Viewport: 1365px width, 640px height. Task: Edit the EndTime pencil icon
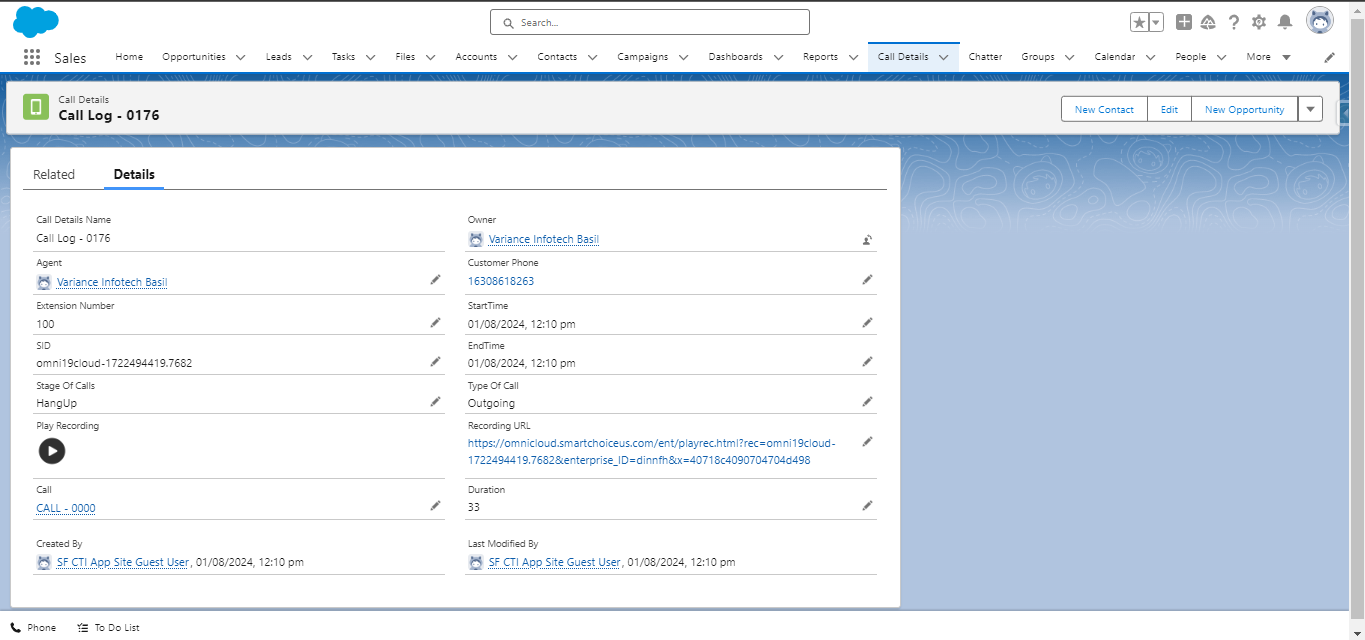tap(867, 361)
